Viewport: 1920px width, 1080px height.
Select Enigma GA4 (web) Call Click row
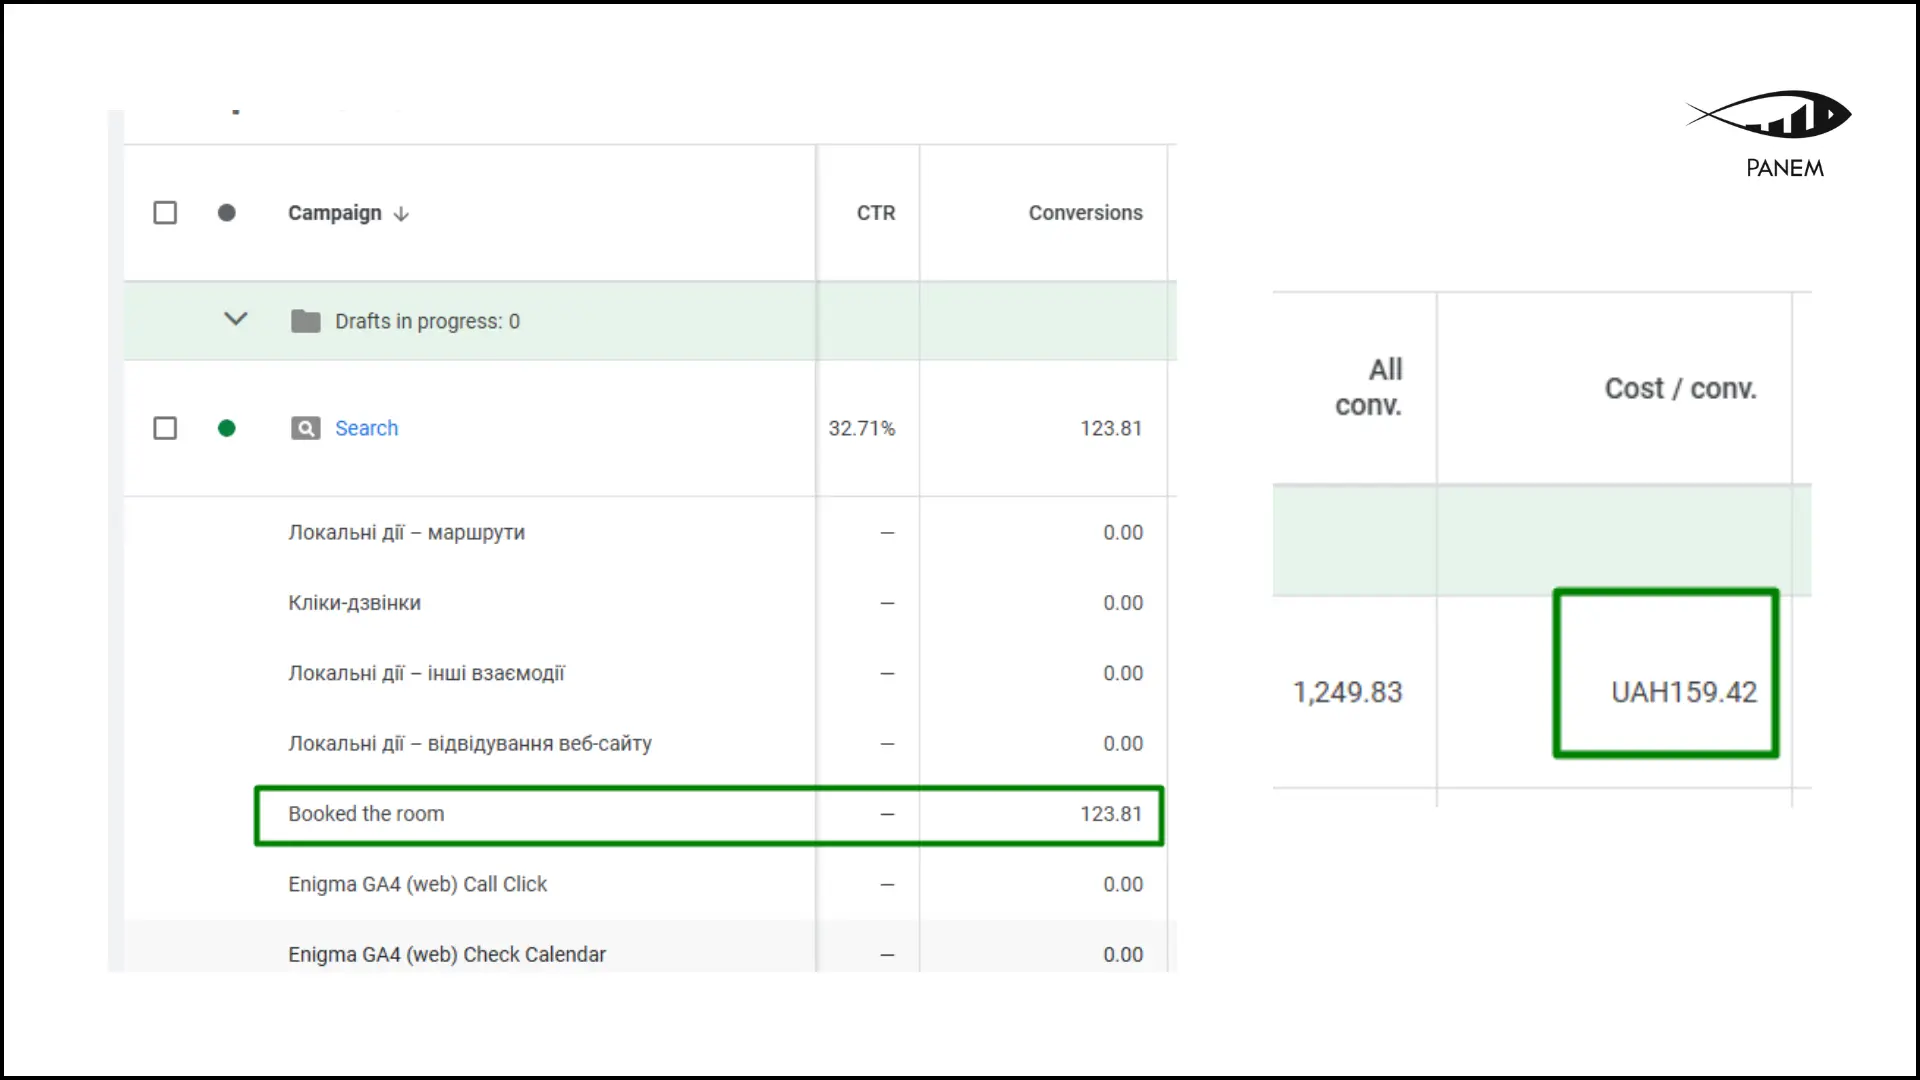(x=417, y=884)
